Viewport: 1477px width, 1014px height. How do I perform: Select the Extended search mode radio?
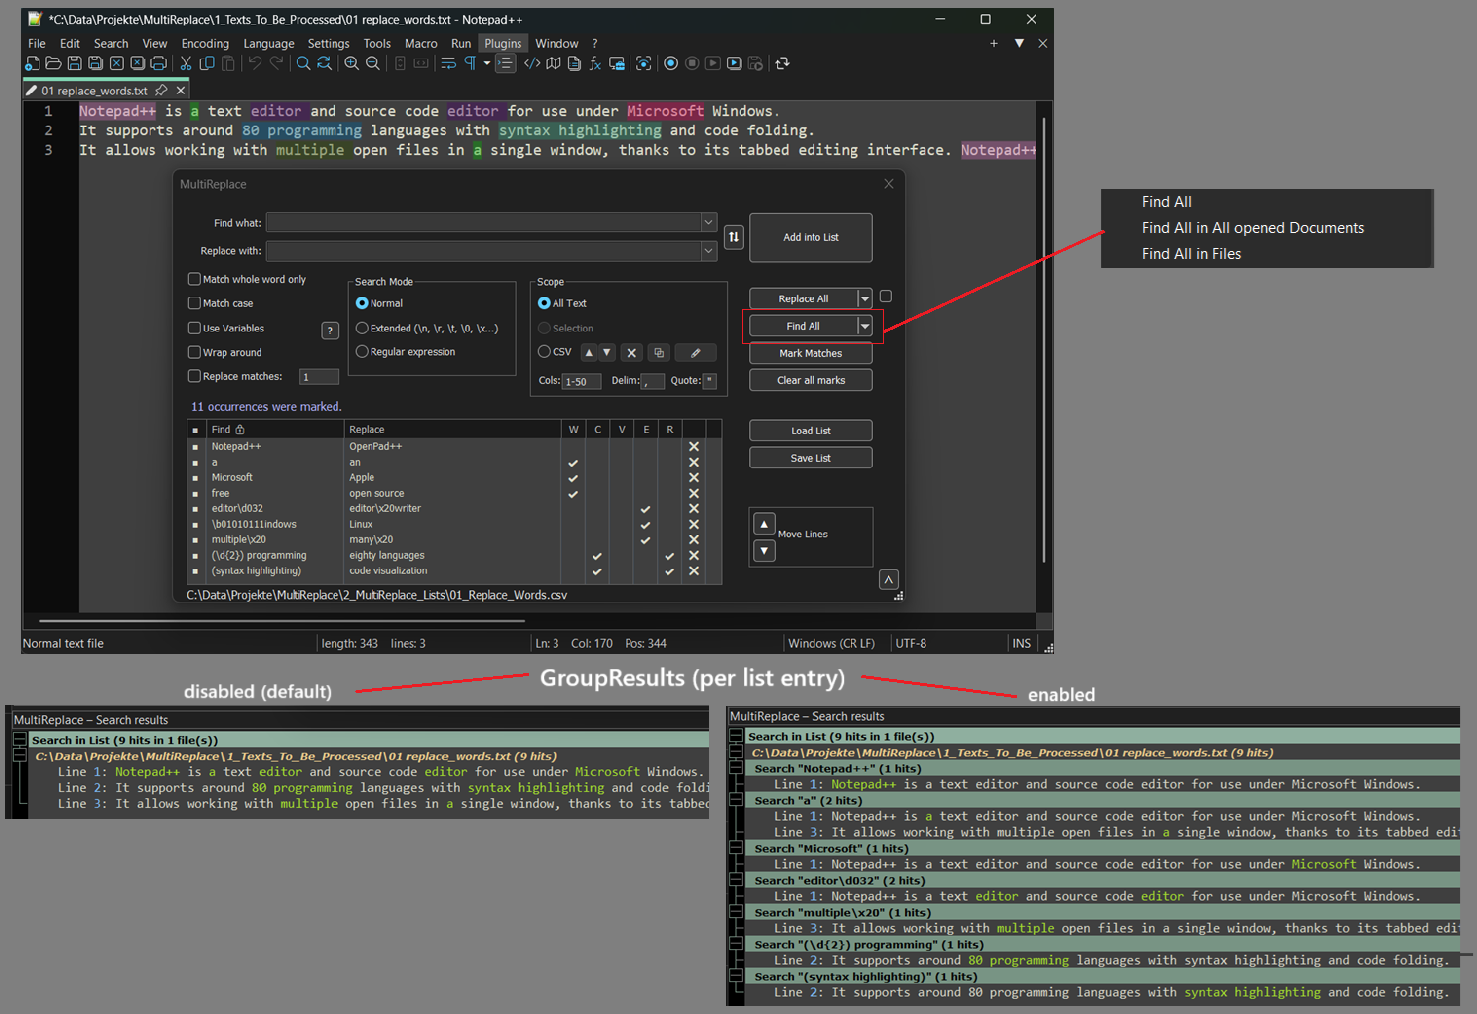tap(362, 328)
